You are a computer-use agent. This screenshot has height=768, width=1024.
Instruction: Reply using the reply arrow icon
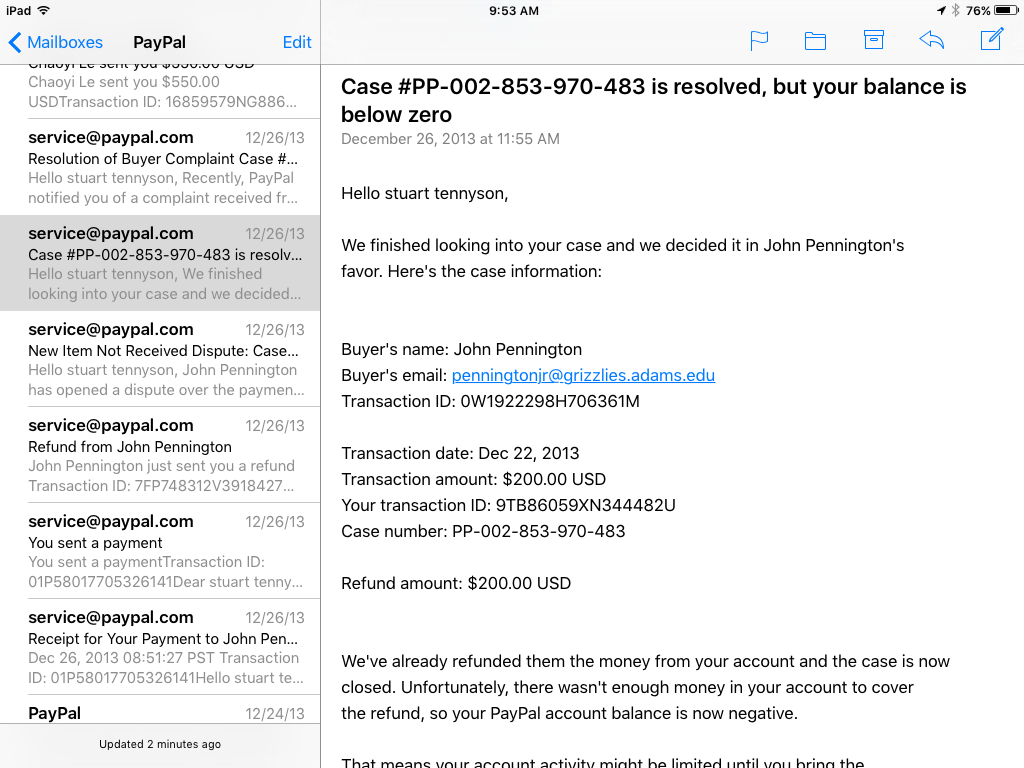click(931, 40)
